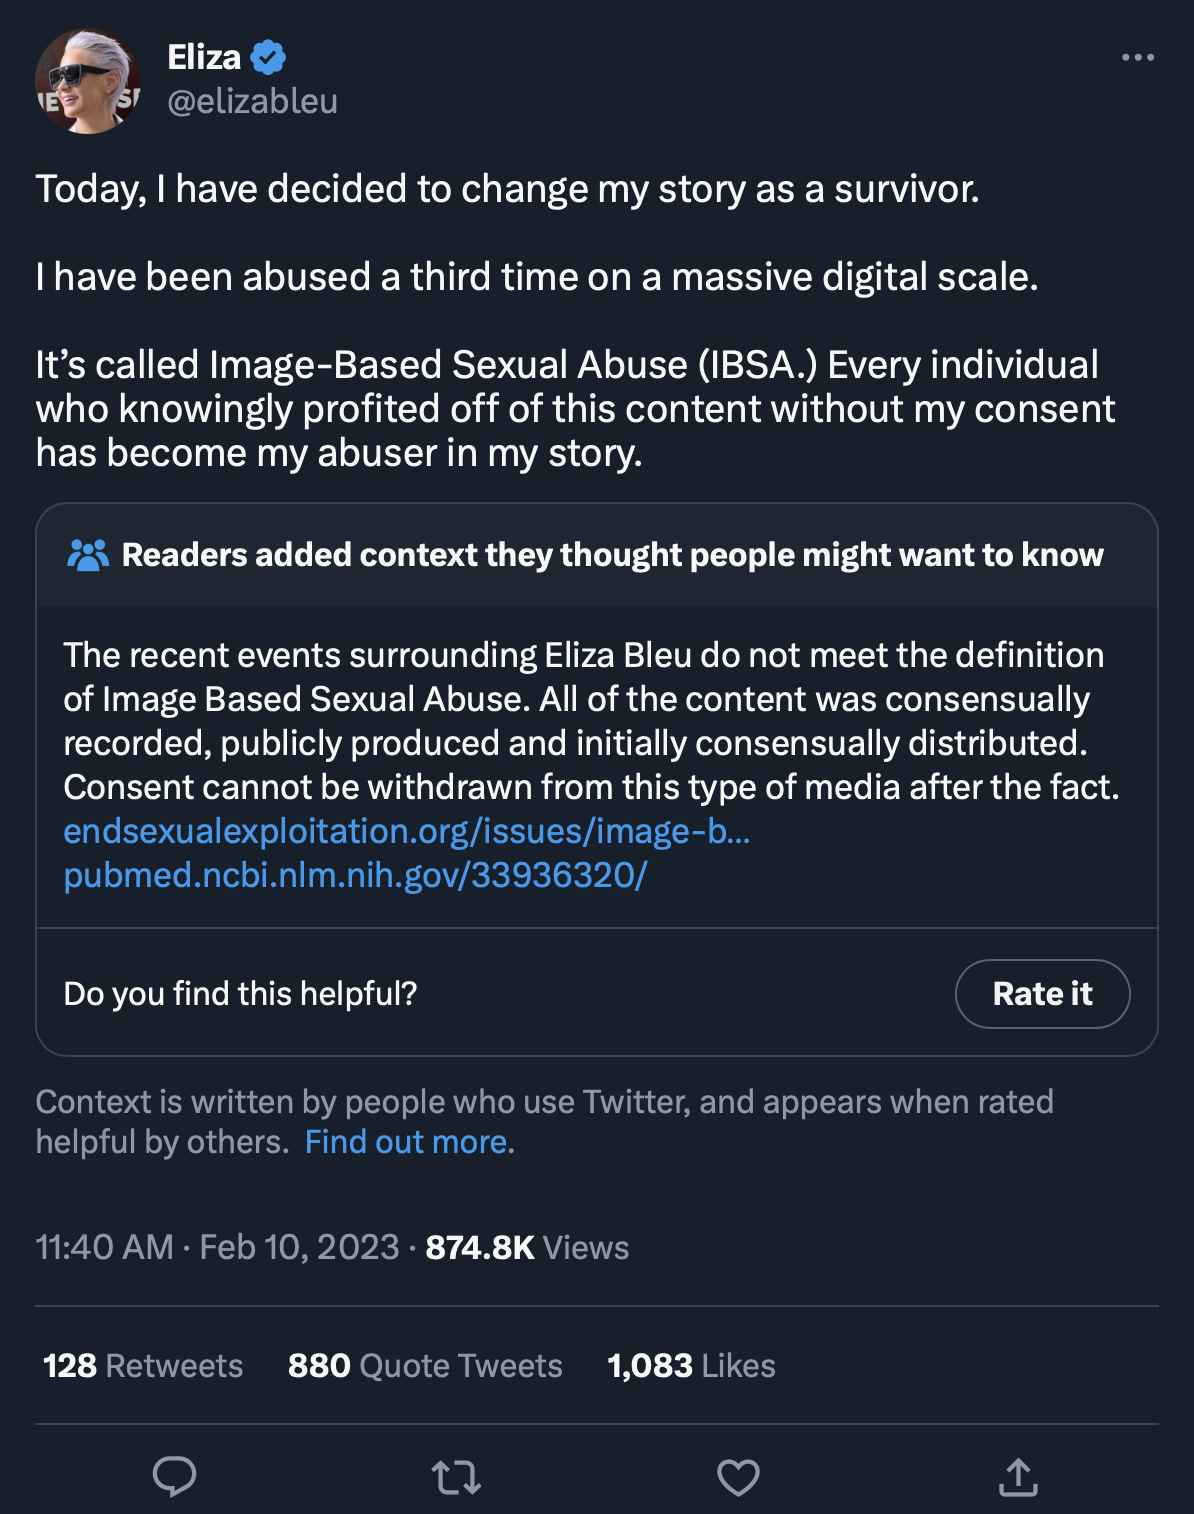The image size is (1194, 1514).
Task: Click the Find out more link
Action: point(408,1141)
